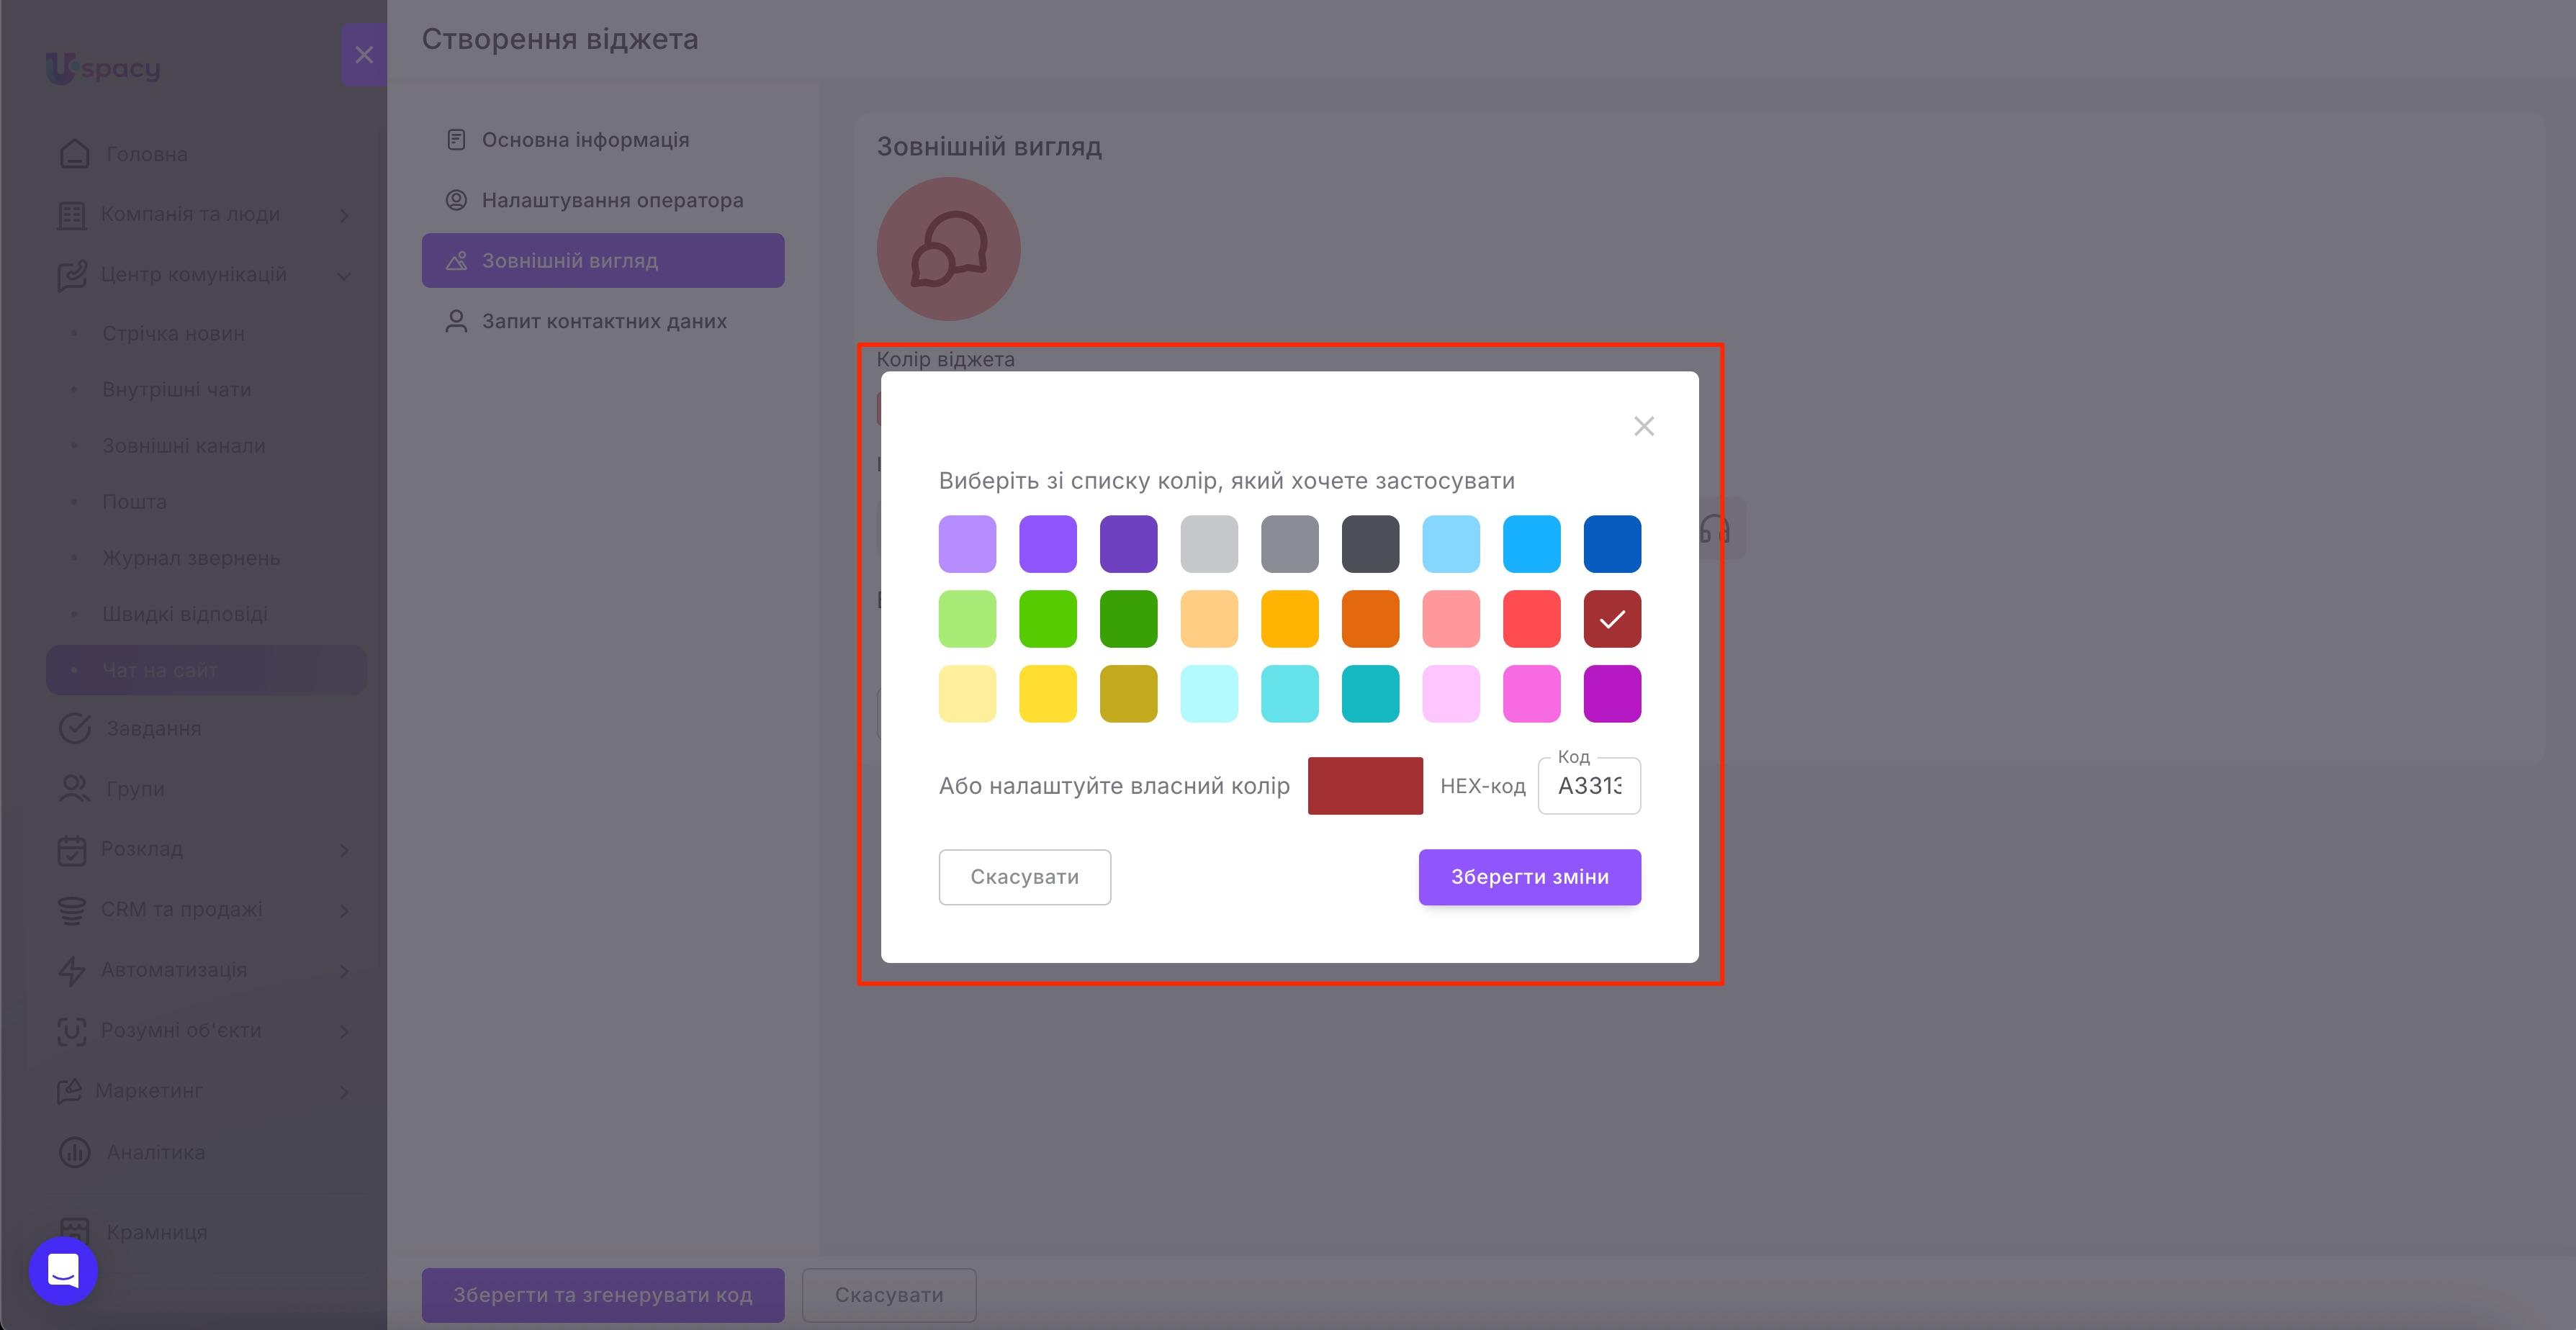Select the light green color swatch
Viewport: 2576px width, 1330px height.
[x=967, y=619]
